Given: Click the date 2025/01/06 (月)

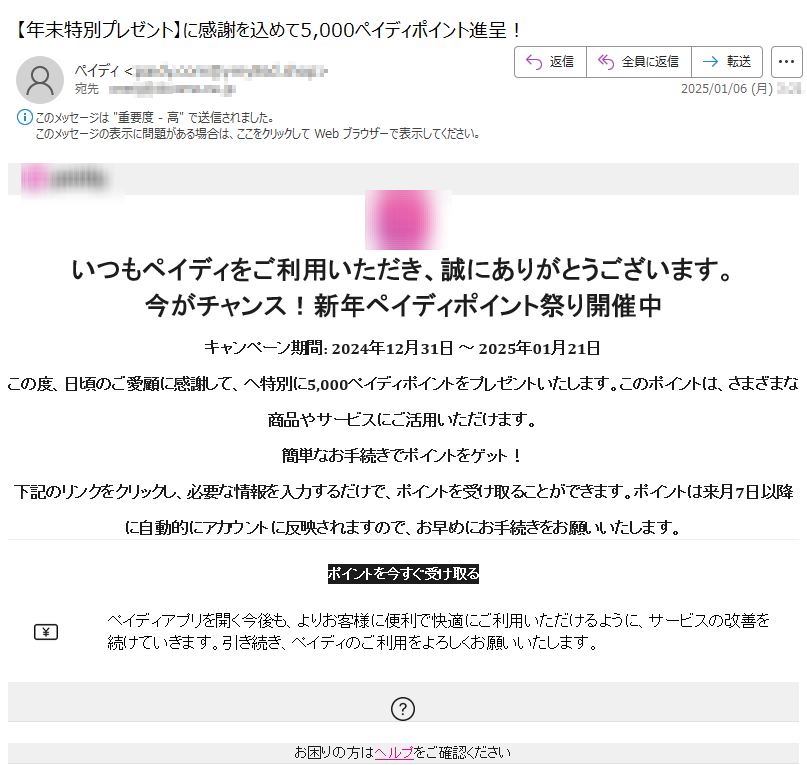Looking at the screenshot, I should [x=727, y=89].
